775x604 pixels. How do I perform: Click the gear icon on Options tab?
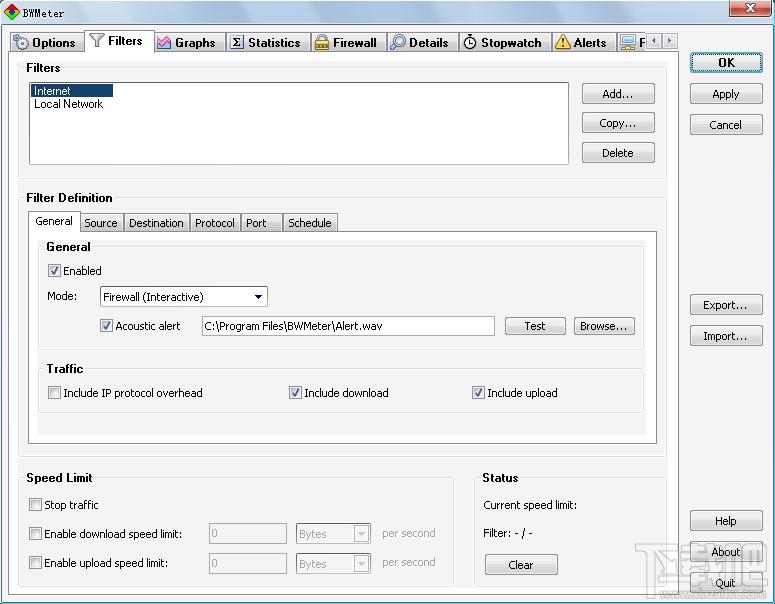[21, 43]
